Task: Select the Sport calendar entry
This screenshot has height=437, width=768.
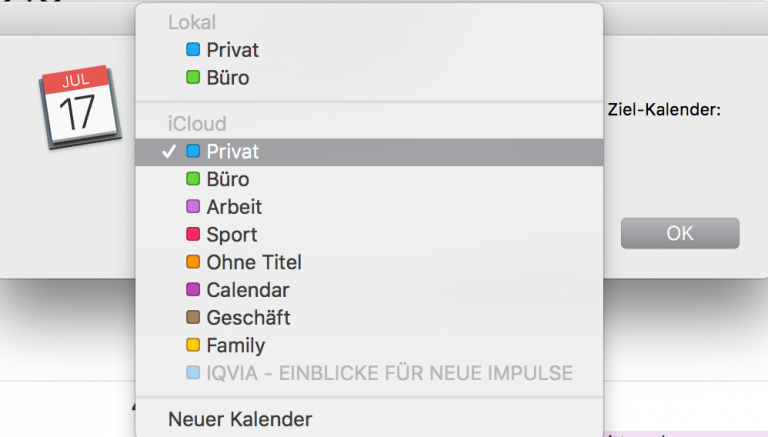Action: [x=232, y=235]
